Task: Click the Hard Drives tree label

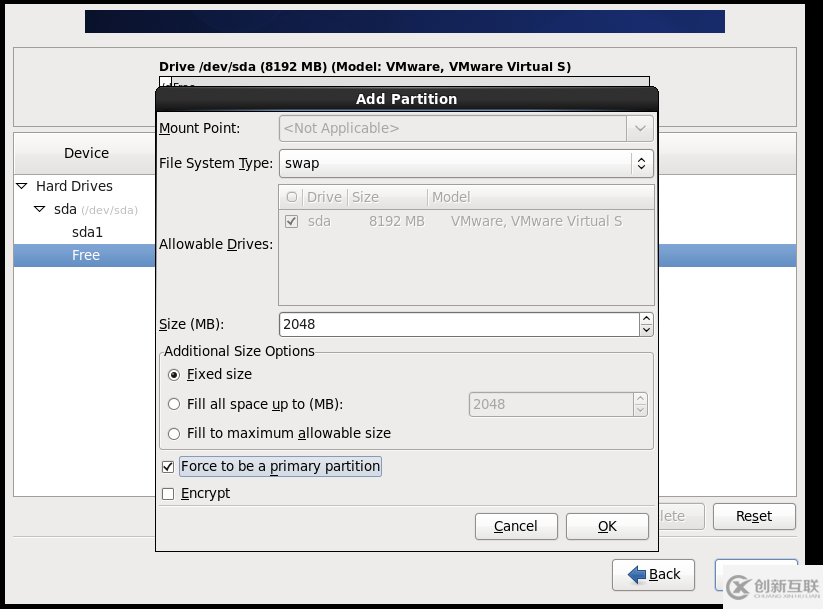Action: 75,186
